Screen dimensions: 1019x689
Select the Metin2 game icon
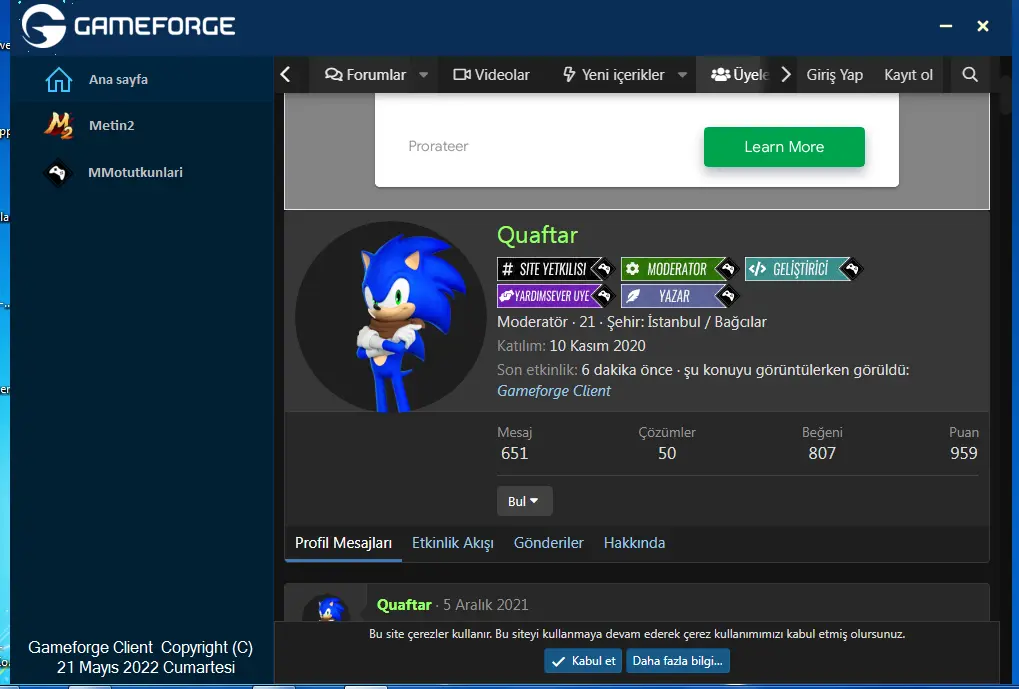tap(58, 125)
